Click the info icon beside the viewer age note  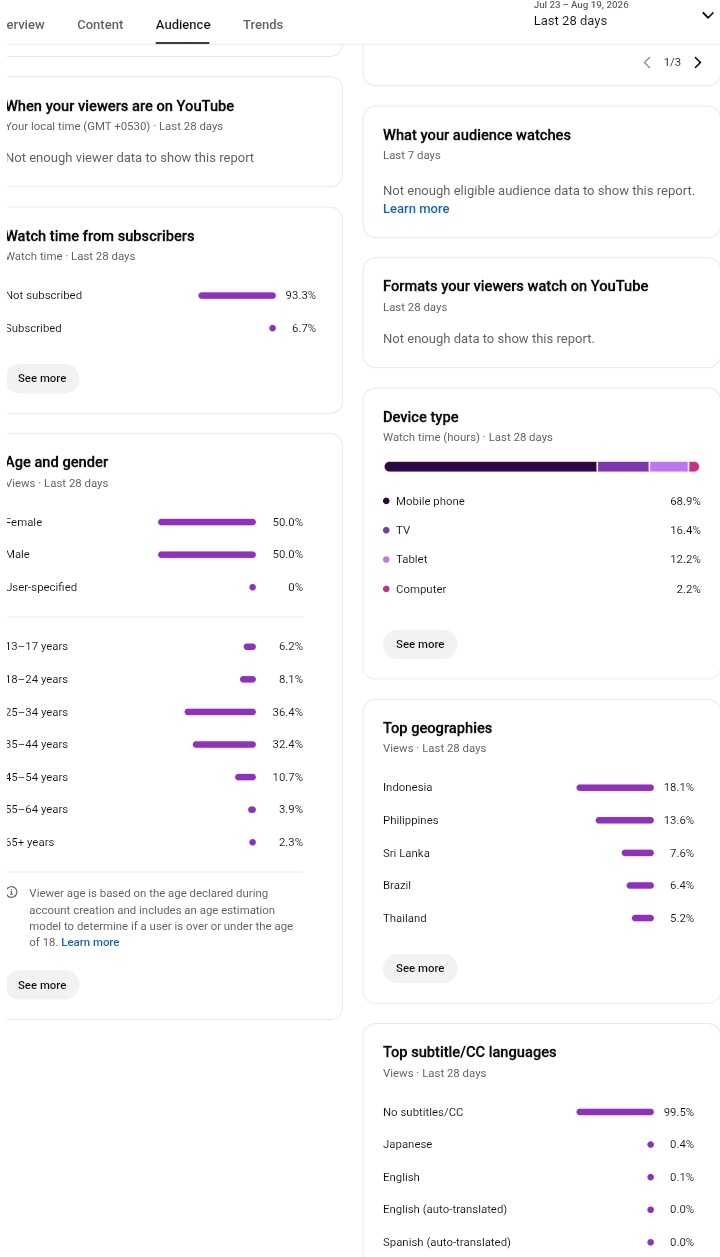12,892
